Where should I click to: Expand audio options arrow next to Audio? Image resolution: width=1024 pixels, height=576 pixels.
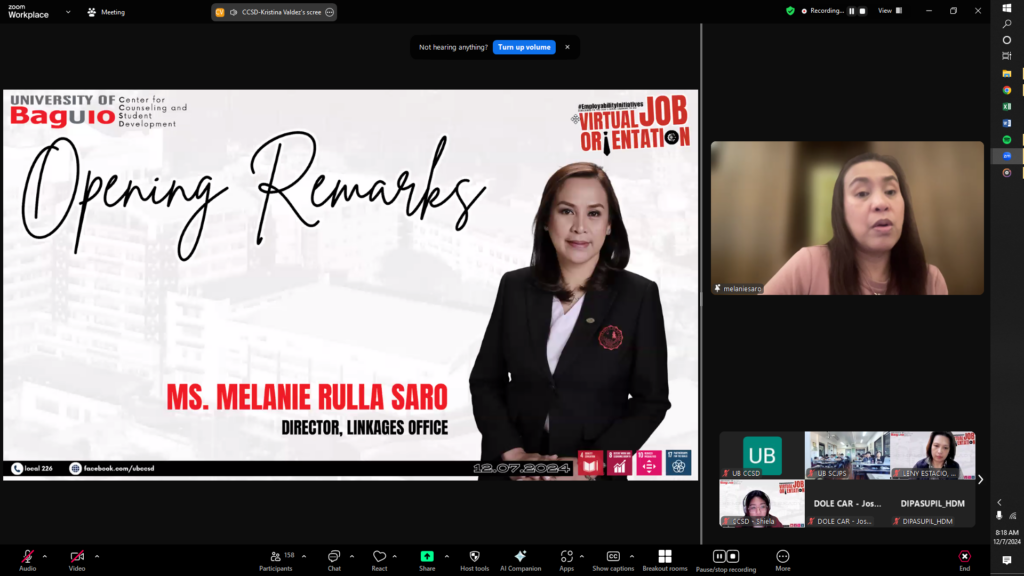[44, 556]
